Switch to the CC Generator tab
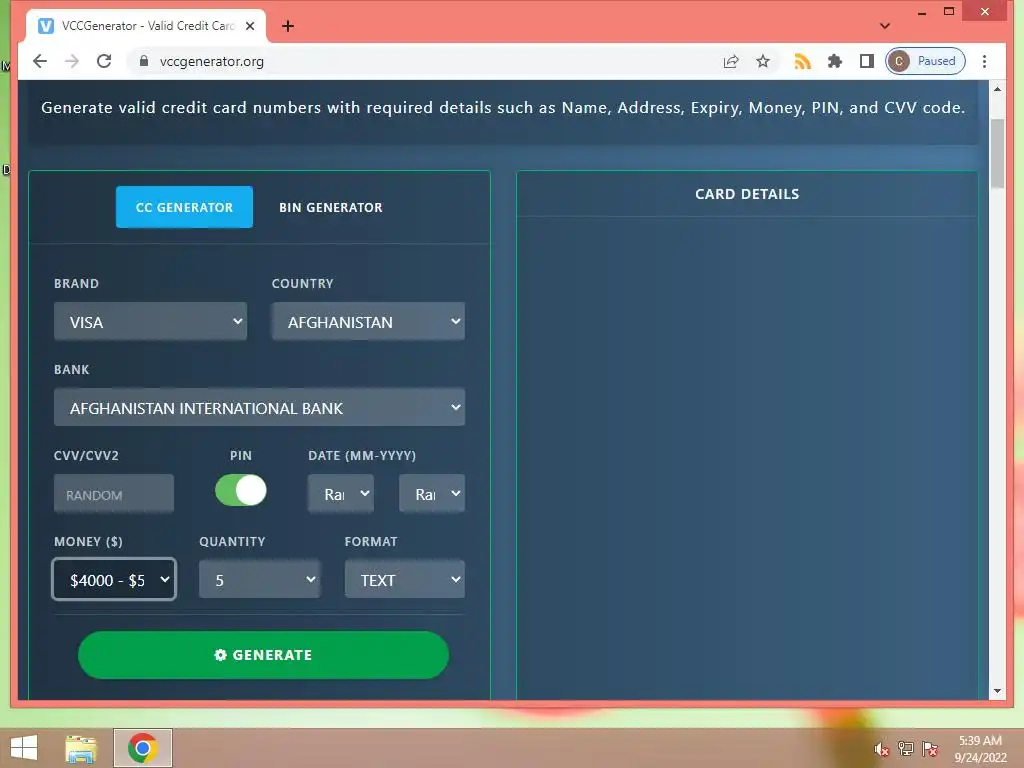 (x=184, y=207)
